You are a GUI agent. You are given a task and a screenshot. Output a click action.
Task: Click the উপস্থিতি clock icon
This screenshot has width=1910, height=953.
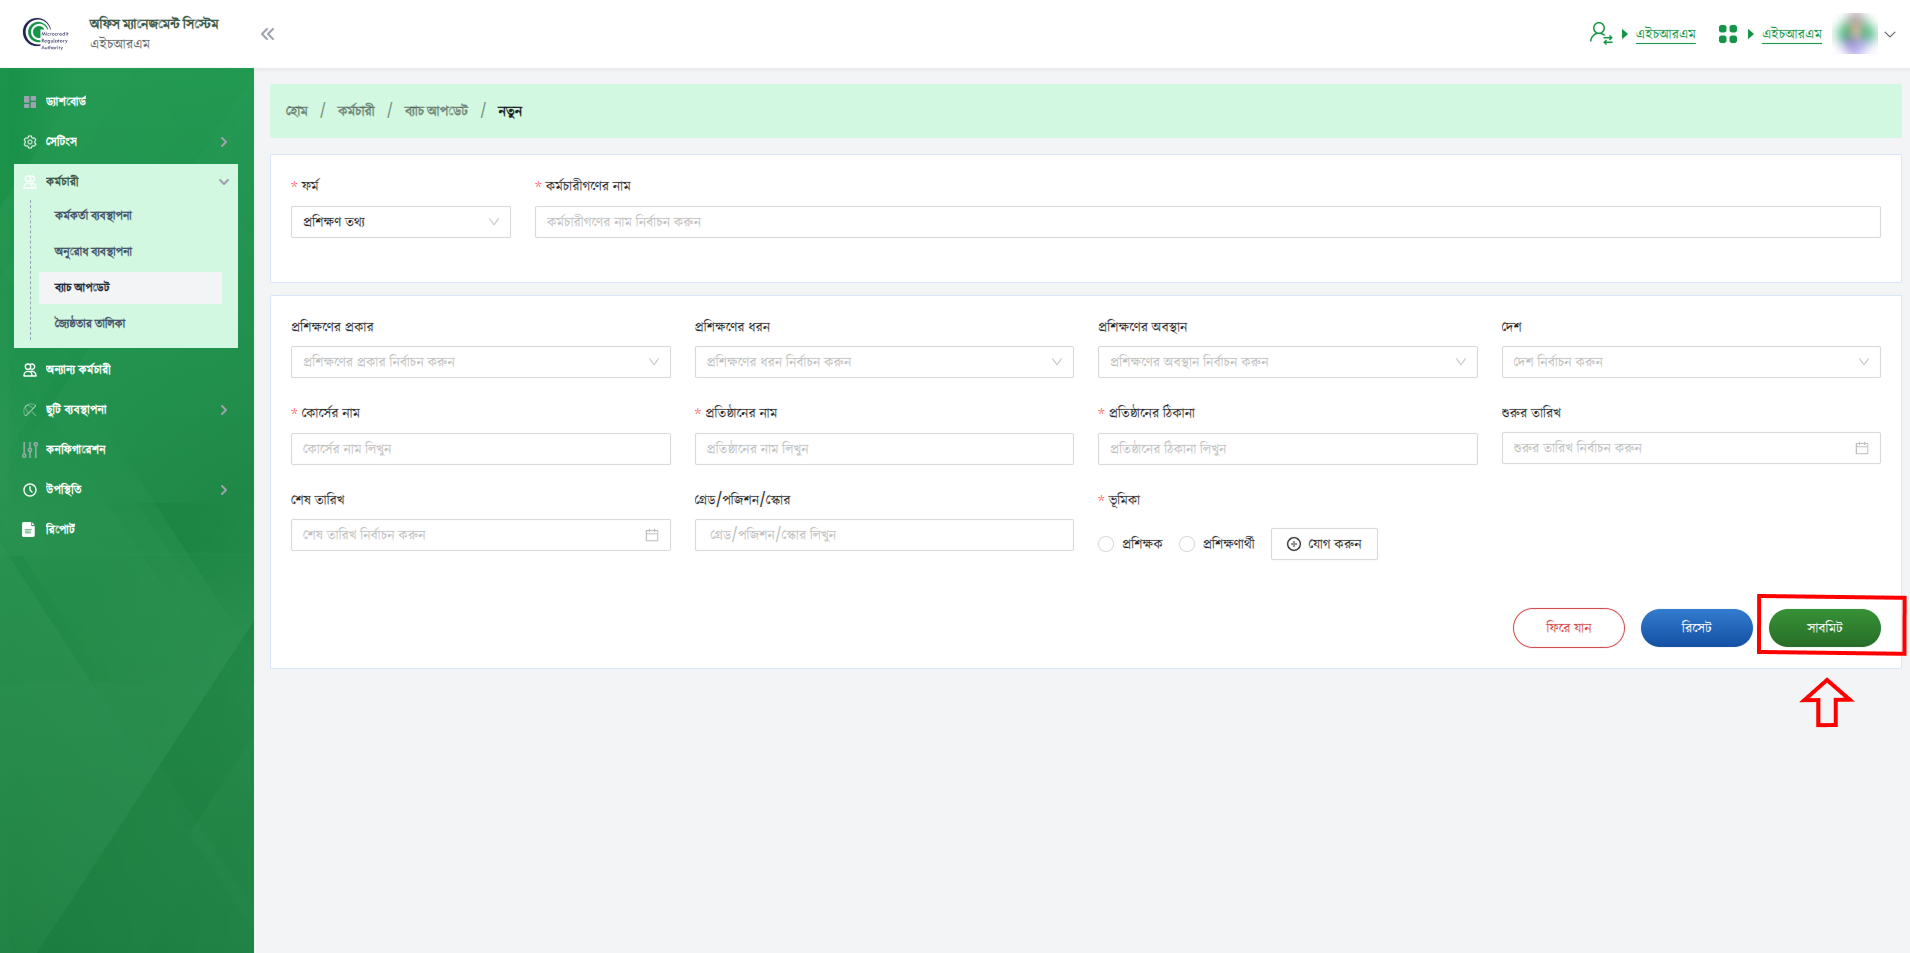coord(30,490)
